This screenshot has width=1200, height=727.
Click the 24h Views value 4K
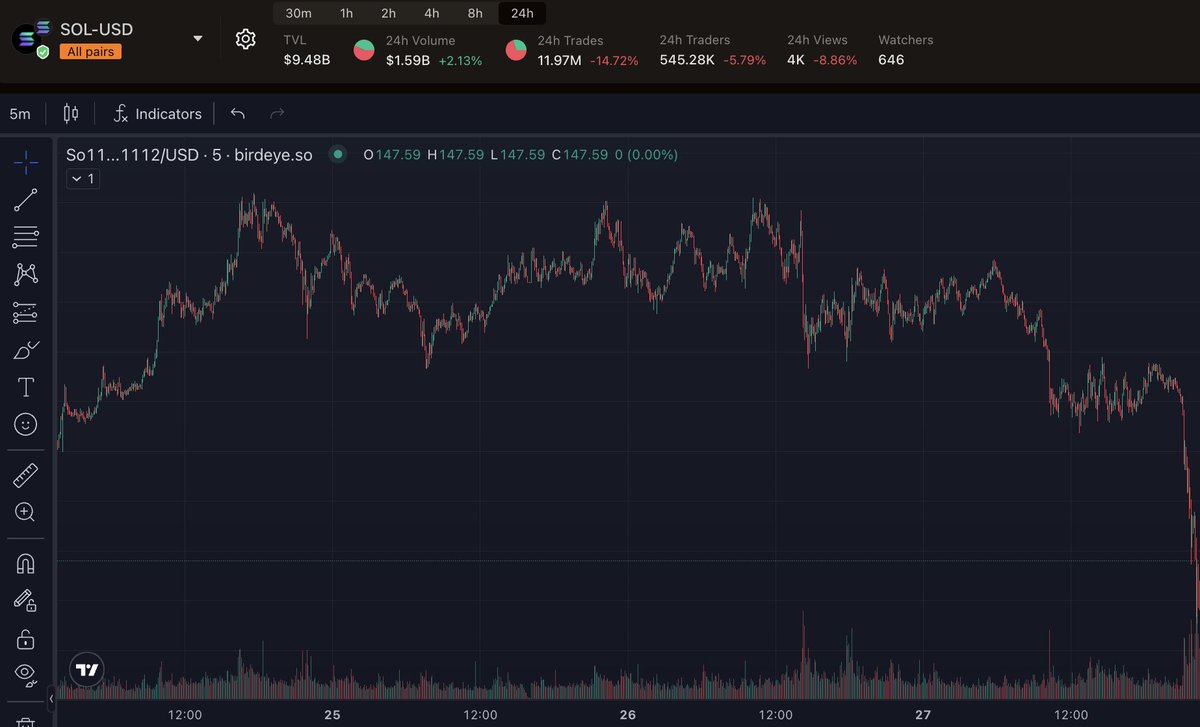pyautogui.click(x=796, y=60)
